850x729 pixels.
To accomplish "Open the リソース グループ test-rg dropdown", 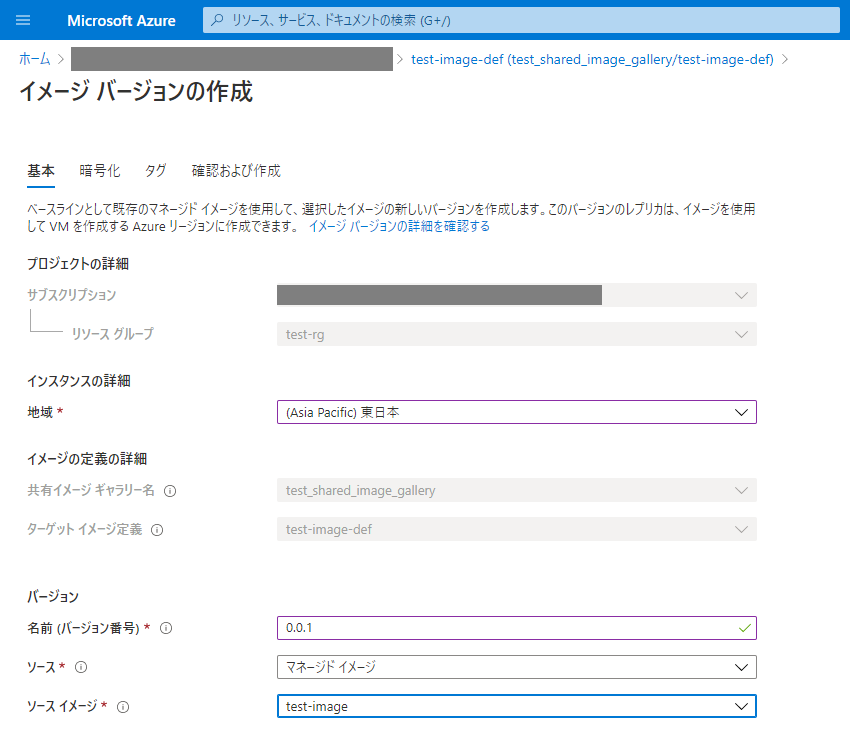I will 516,334.
